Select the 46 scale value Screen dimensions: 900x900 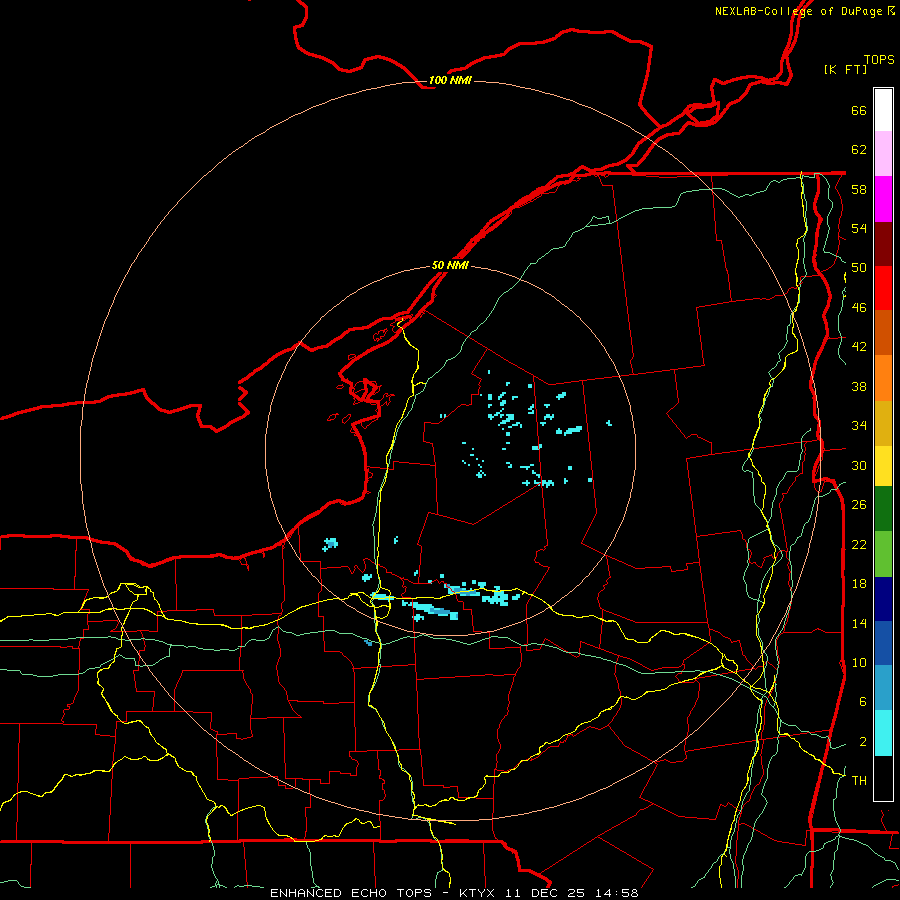(x=859, y=307)
